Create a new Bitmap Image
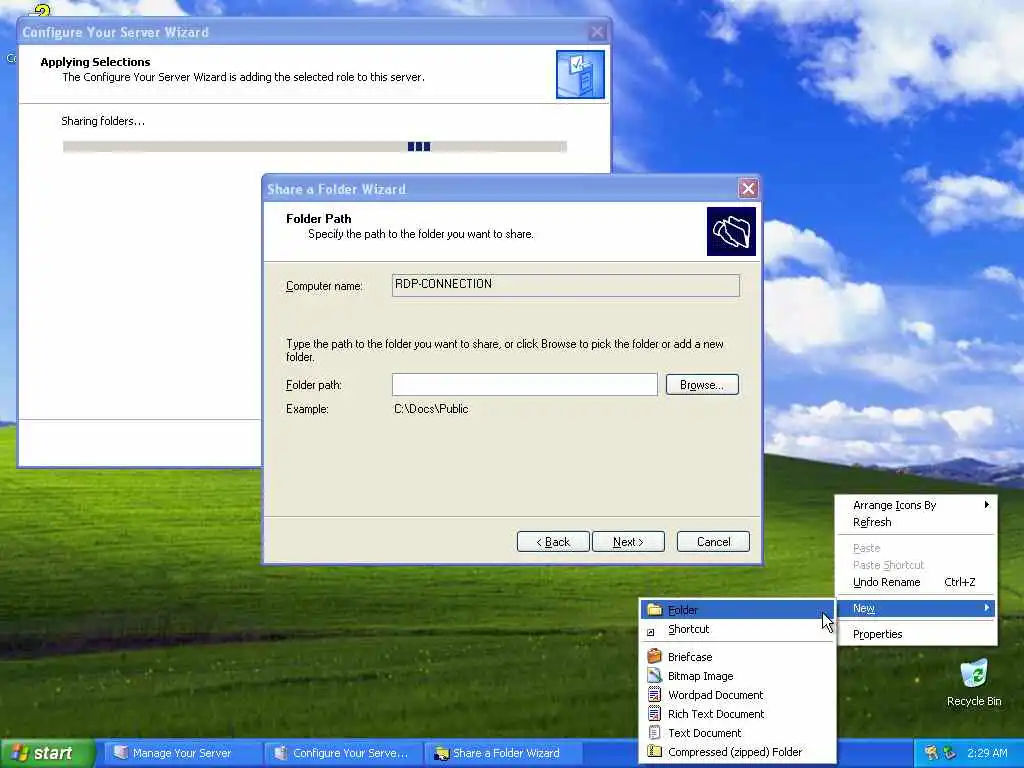Image resolution: width=1024 pixels, height=768 pixels. pyautogui.click(x=737, y=676)
